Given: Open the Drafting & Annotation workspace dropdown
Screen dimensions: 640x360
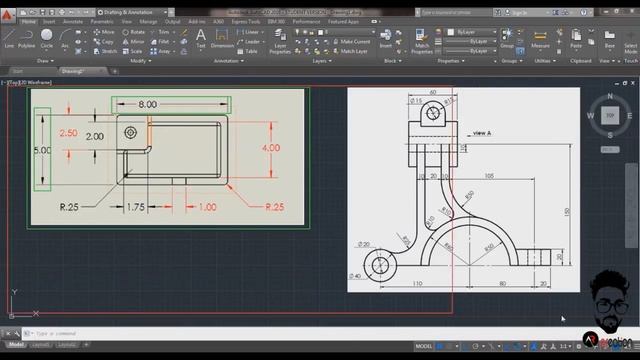Looking at the screenshot, I should point(133,13).
